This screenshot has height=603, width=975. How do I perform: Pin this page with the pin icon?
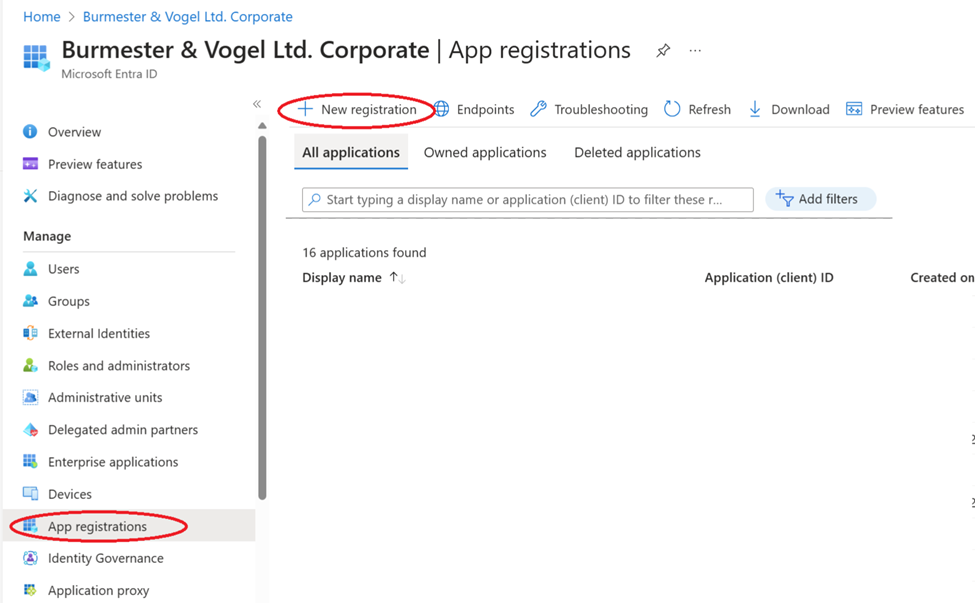tap(663, 50)
